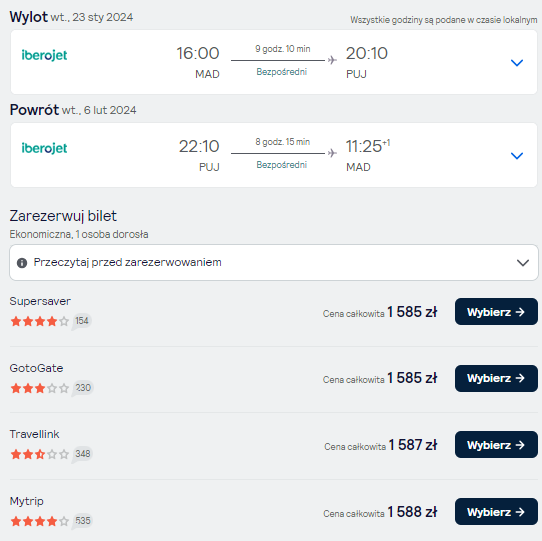This screenshot has height=541, width=542.
Task: Click the 535 reviews bubble for Mytrip
Action: (x=82, y=521)
